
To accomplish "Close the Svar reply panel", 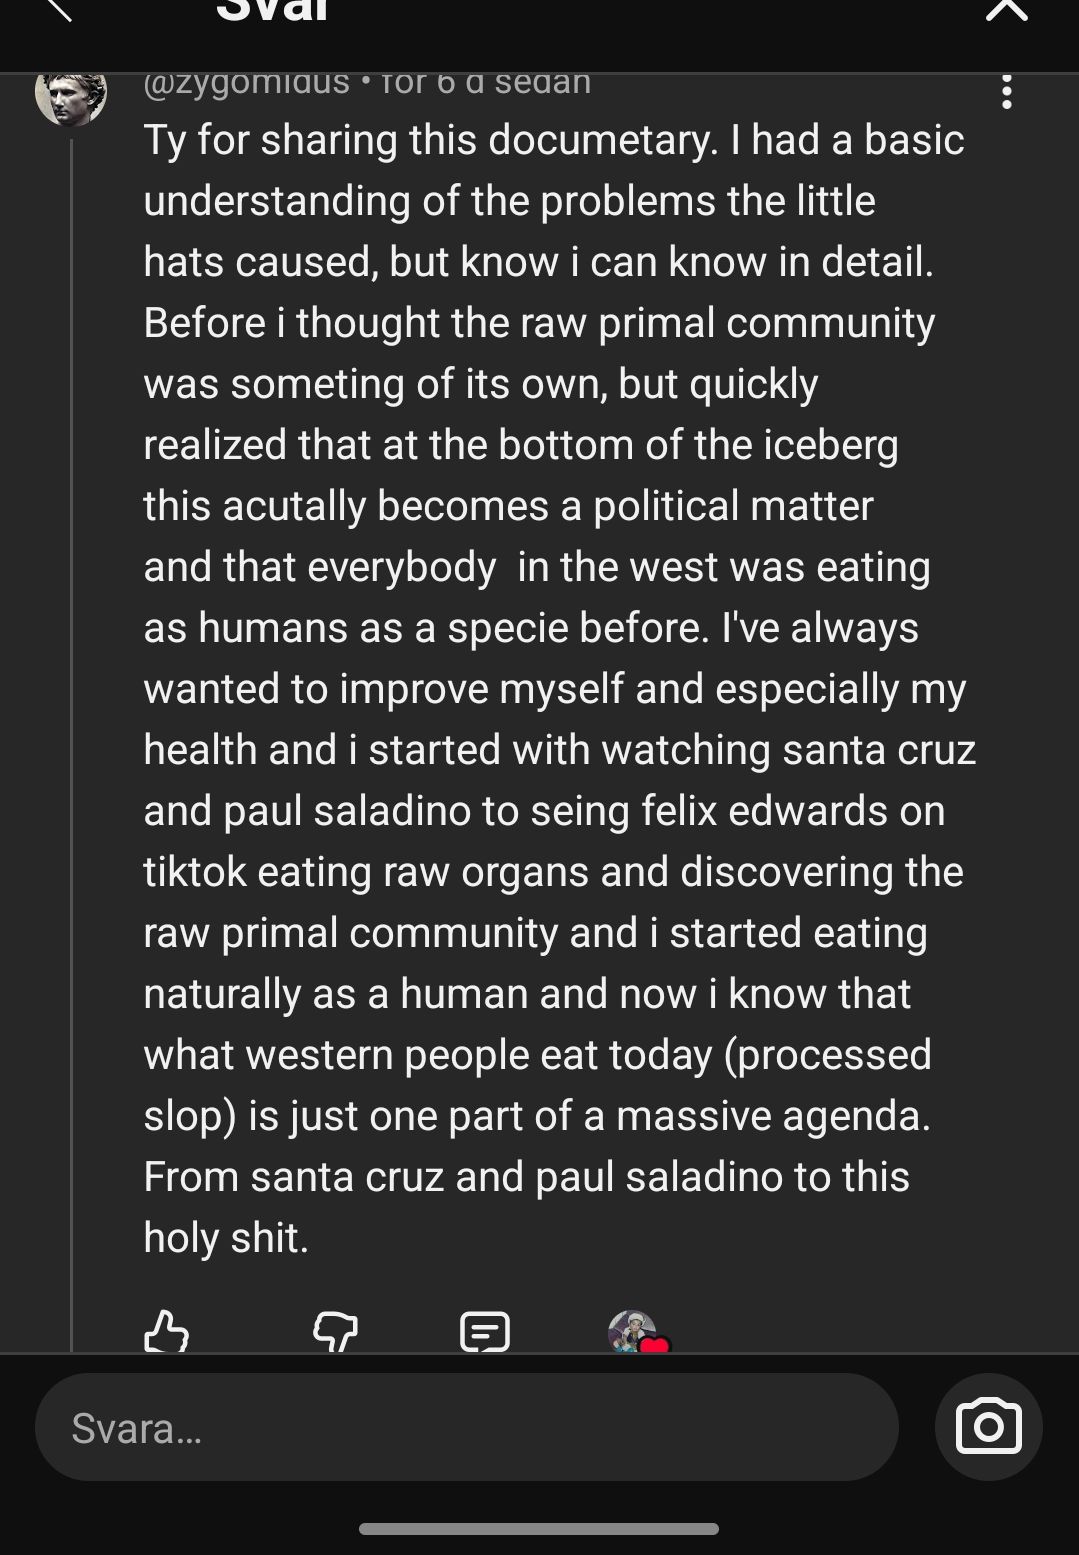I will coord(1006,10).
